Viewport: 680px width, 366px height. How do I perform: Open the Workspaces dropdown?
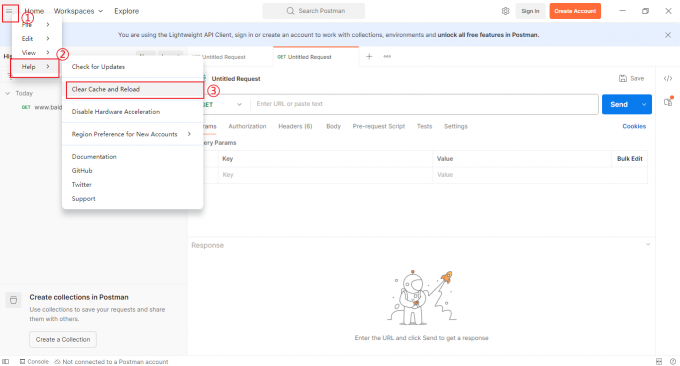click(78, 11)
